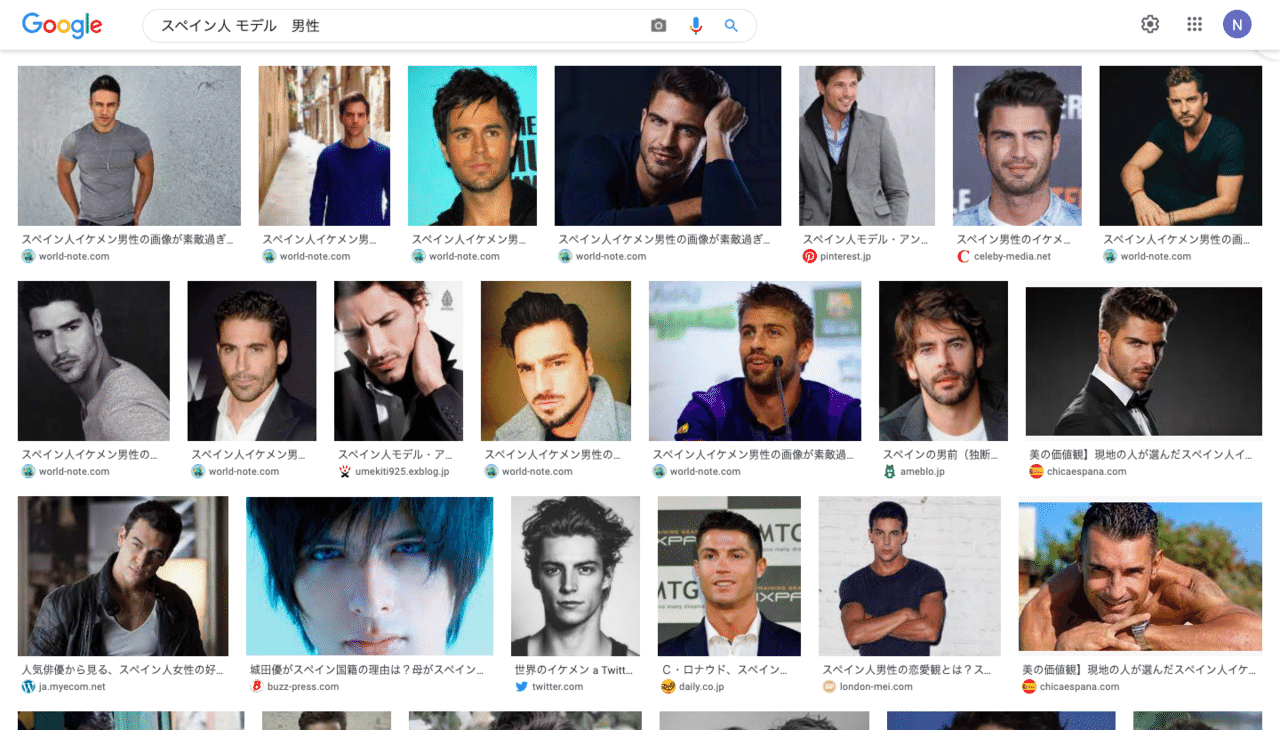Follow the twitter.com source link

[558, 687]
